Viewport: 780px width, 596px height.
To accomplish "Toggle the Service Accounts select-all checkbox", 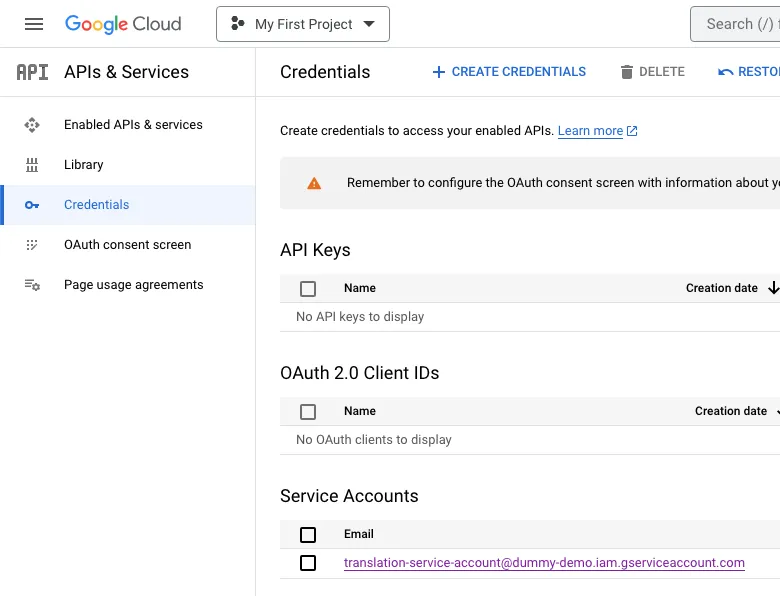I will click(308, 534).
